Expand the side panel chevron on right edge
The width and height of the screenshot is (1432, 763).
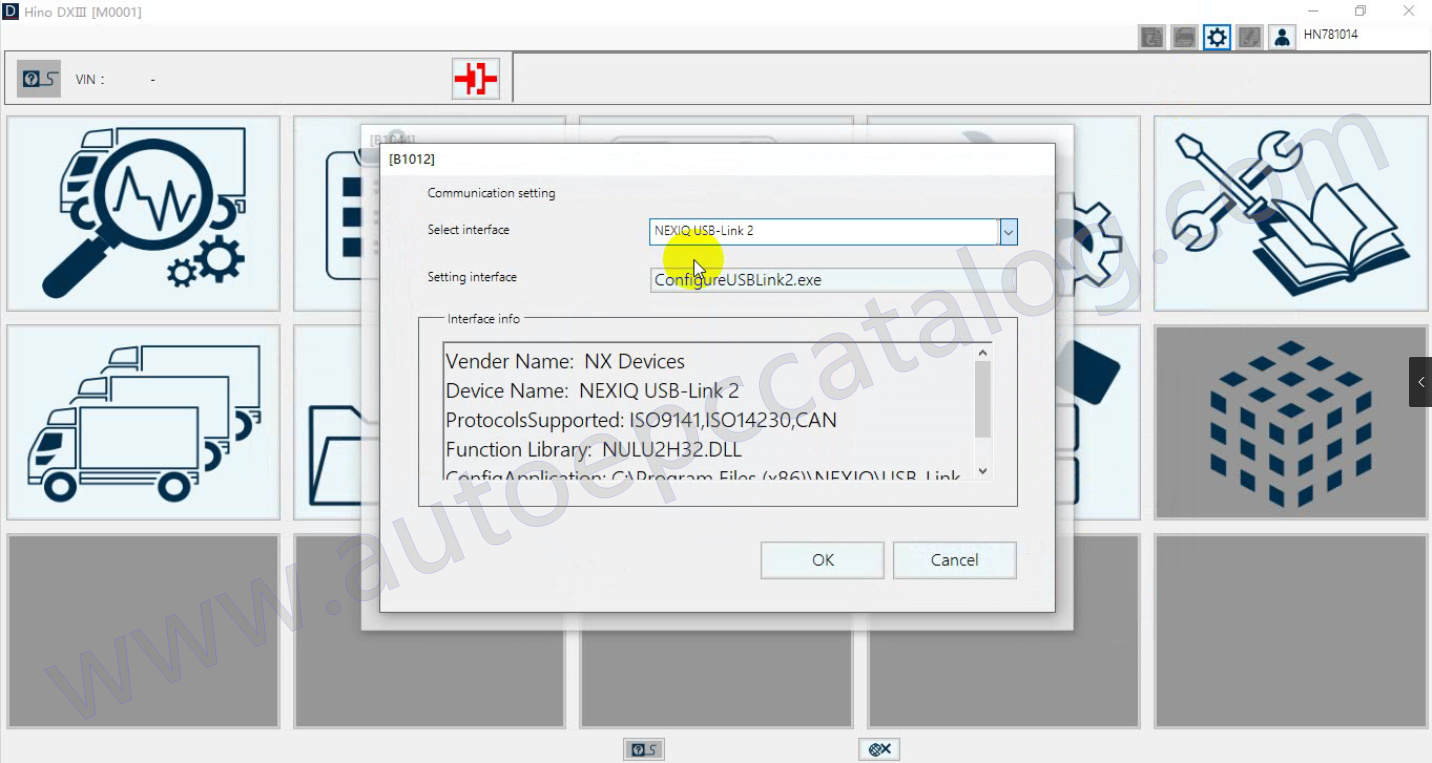pos(1420,382)
